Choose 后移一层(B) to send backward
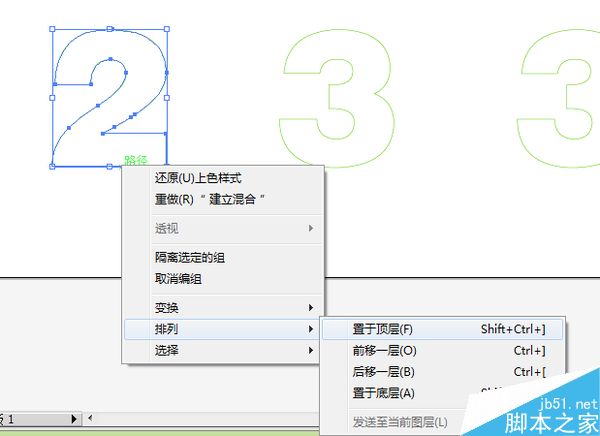The height and width of the screenshot is (436, 600). coord(442,372)
